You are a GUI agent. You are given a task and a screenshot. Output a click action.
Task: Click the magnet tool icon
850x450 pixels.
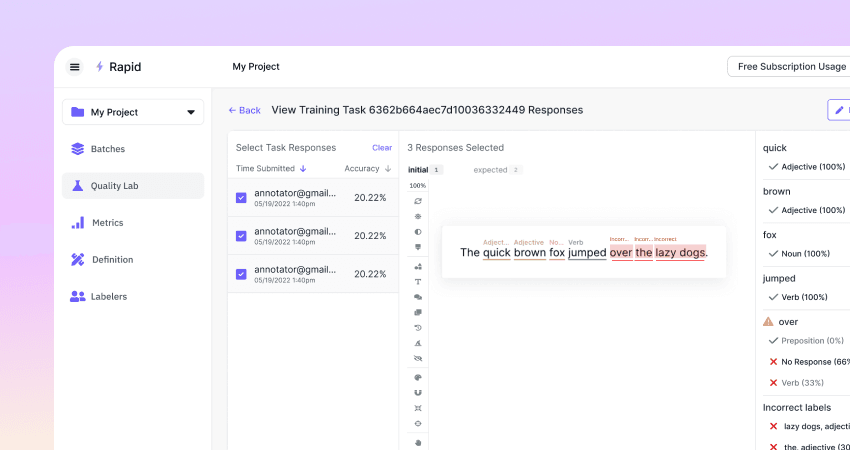coord(418,392)
